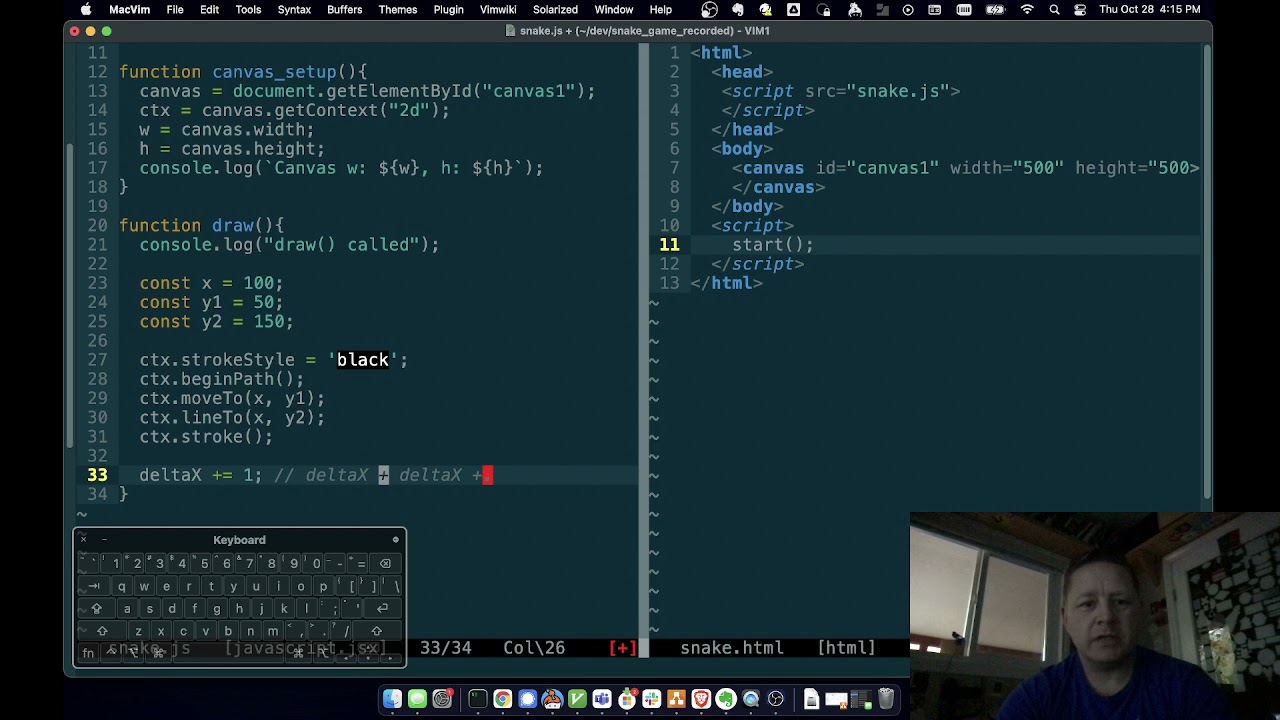Tap the caps lock key on Keyboard viewer
This screenshot has width=1280, height=720.
click(x=96, y=608)
